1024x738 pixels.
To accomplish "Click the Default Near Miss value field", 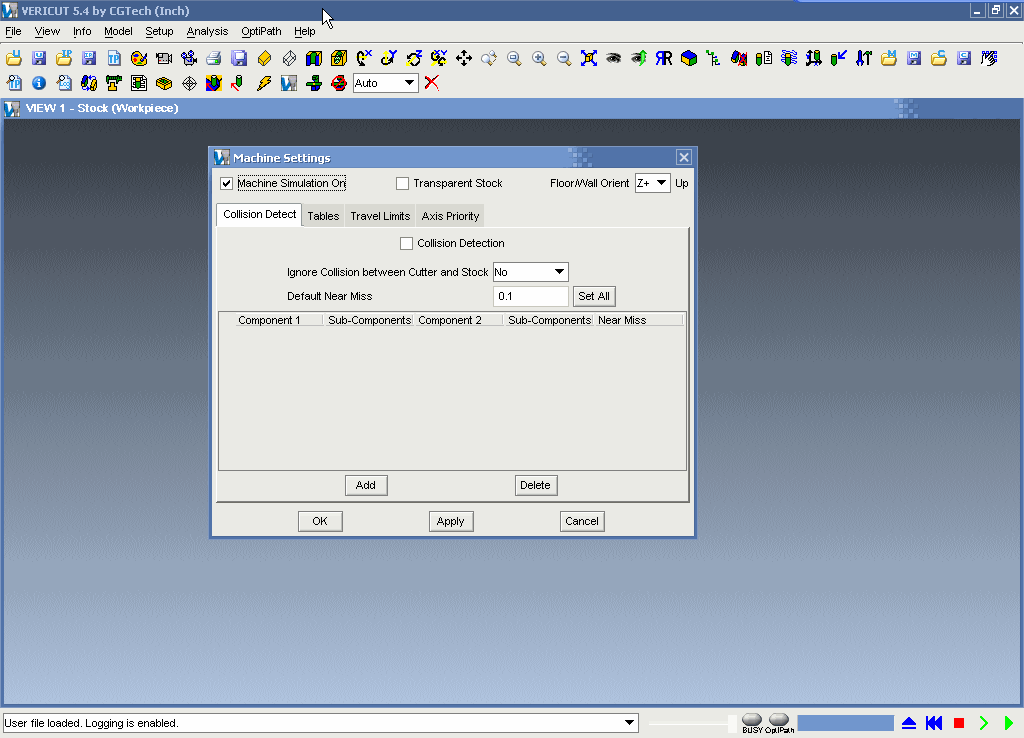I will tap(530, 297).
